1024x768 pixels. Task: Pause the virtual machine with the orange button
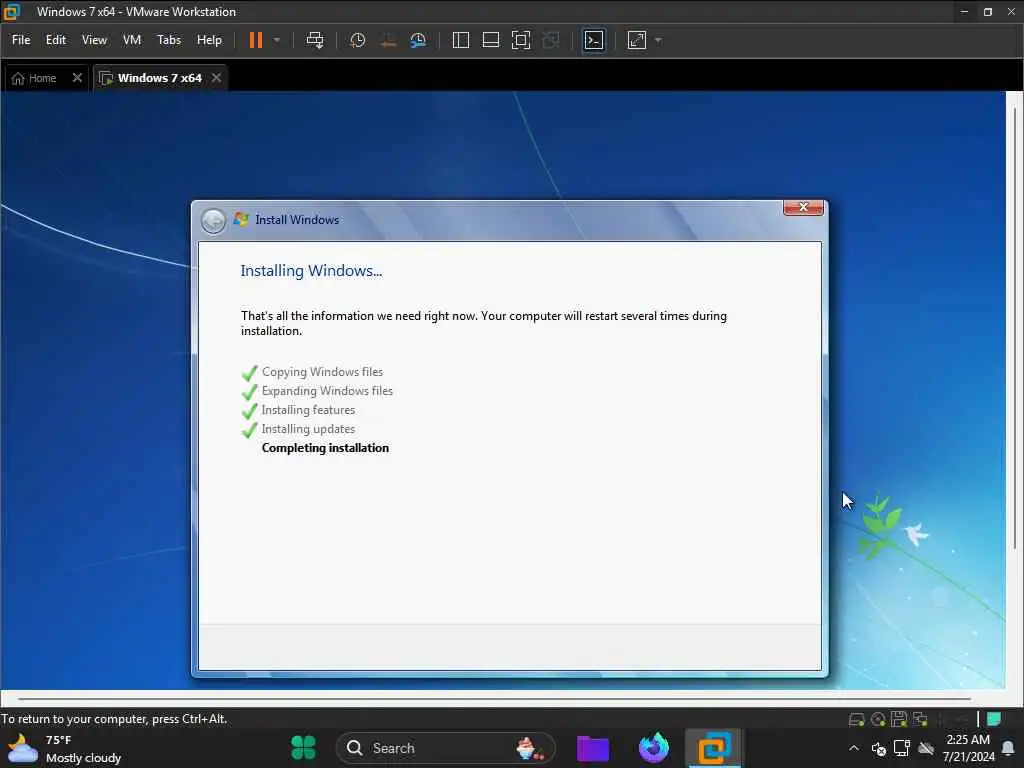[255, 40]
